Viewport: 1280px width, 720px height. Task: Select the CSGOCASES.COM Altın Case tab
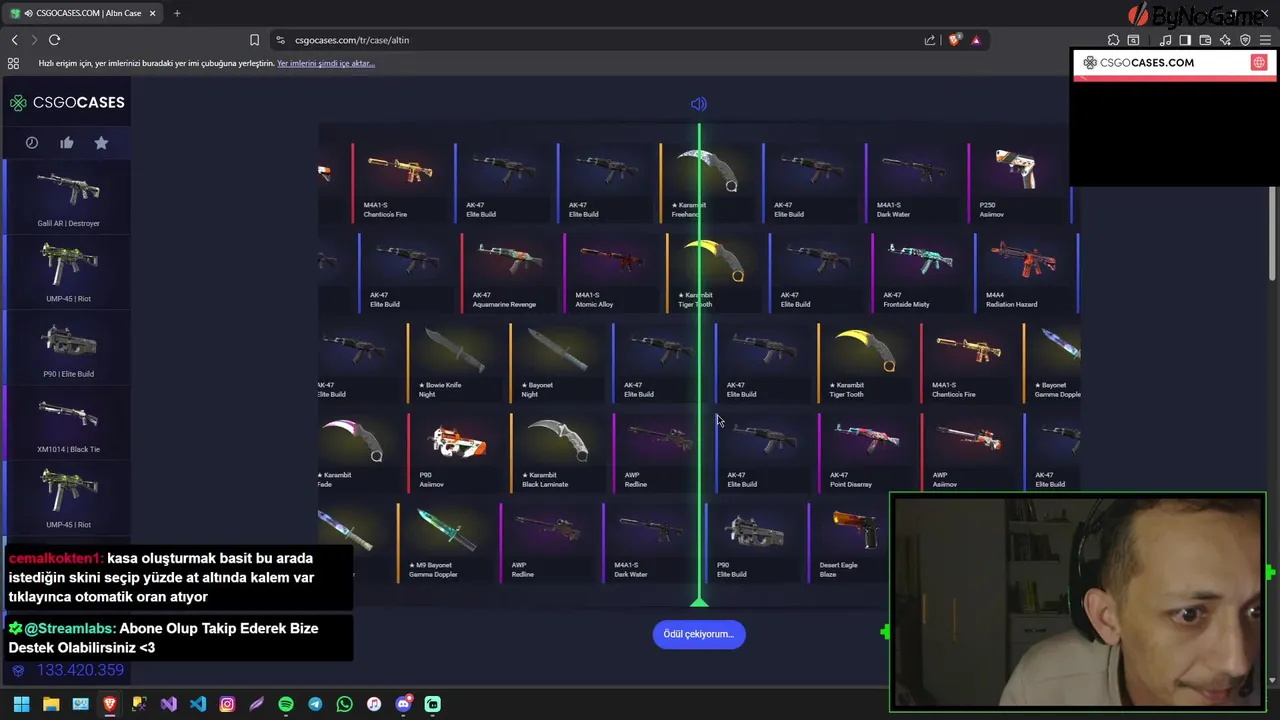pyautogui.click(x=82, y=13)
